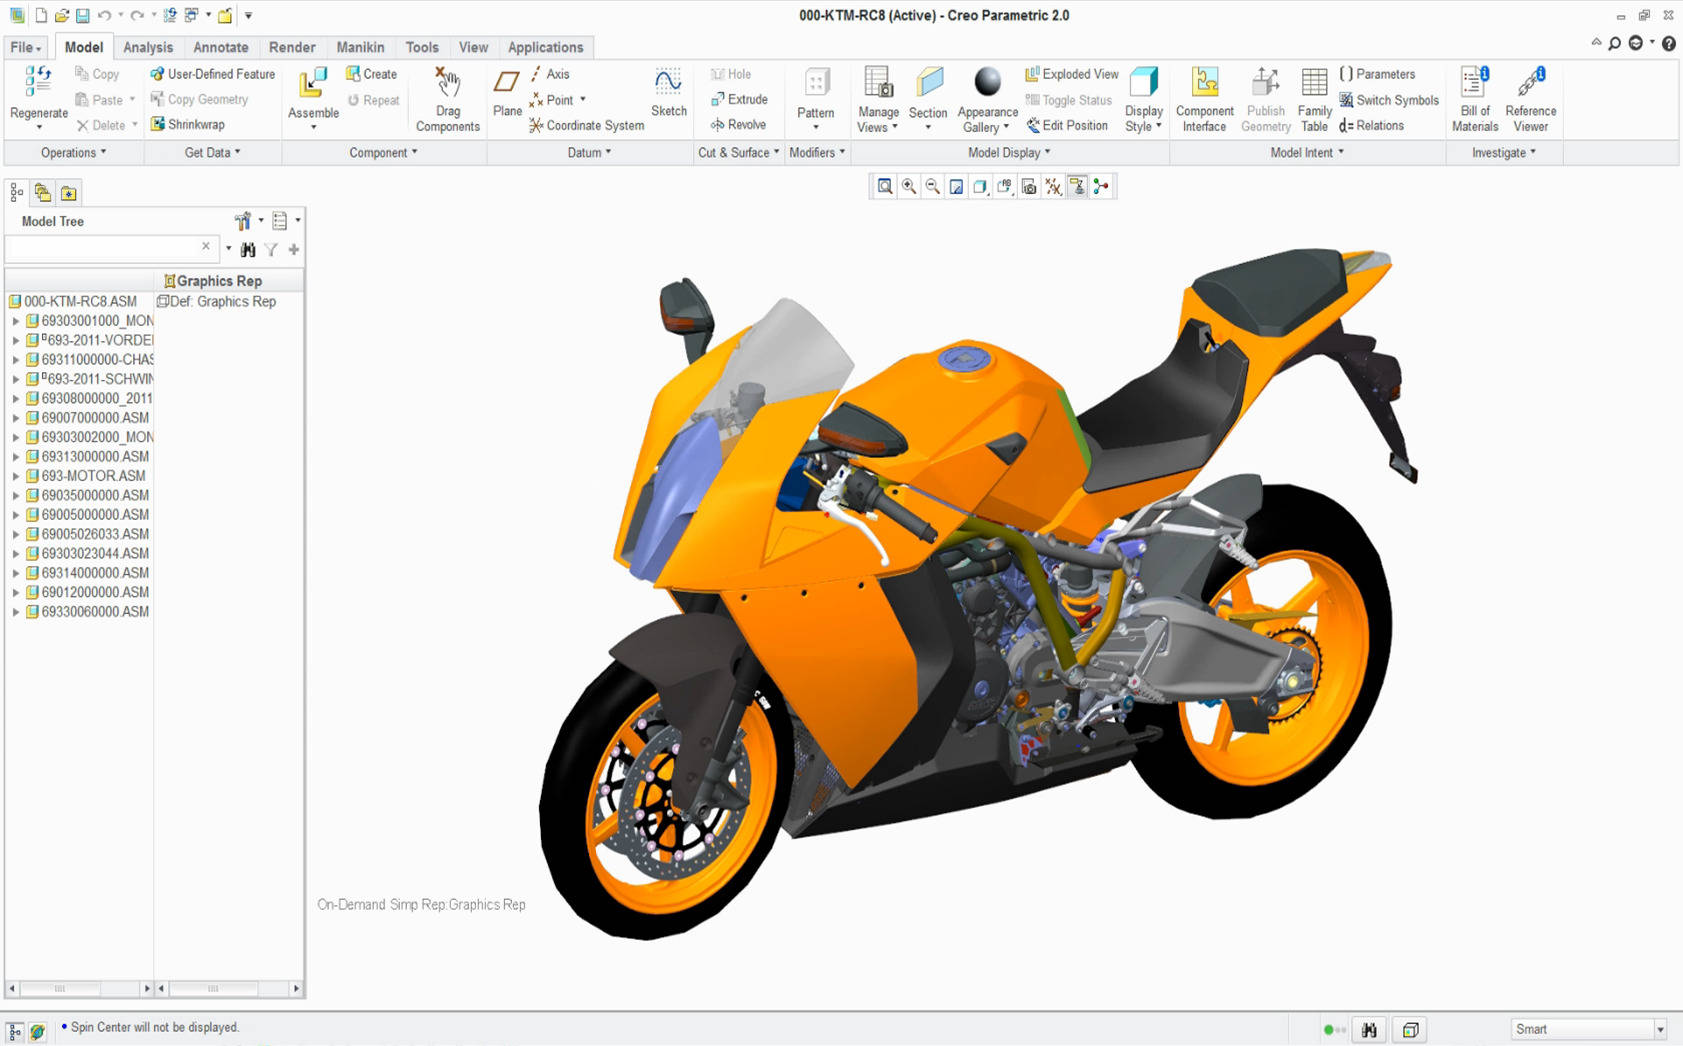Expand the Datum group dropdown

click(x=589, y=153)
